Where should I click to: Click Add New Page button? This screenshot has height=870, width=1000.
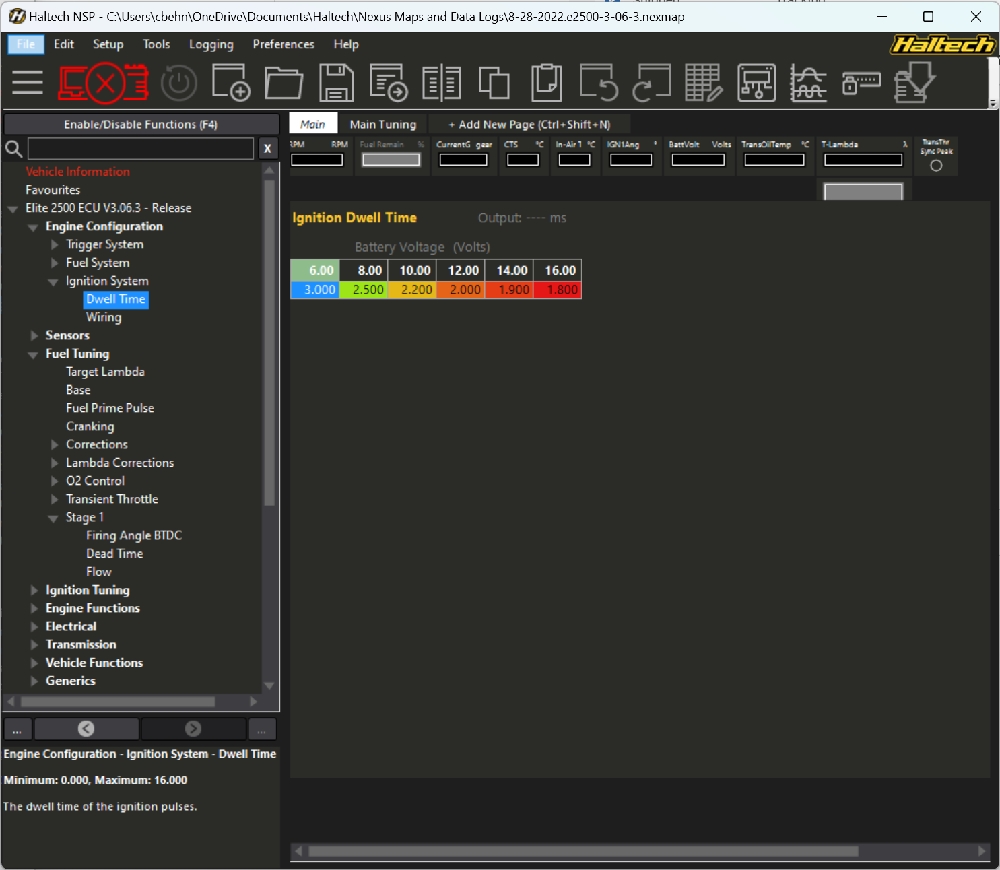[x=528, y=125]
